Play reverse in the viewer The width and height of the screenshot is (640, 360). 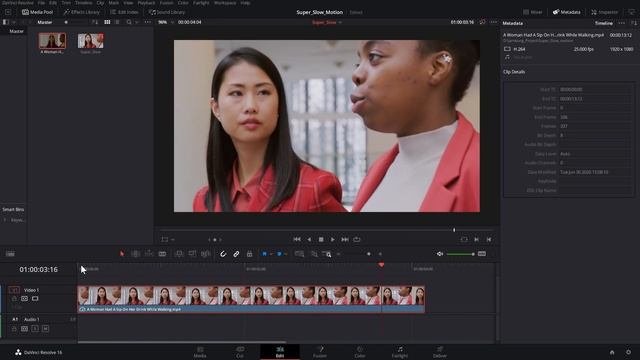[x=309, y=240]
